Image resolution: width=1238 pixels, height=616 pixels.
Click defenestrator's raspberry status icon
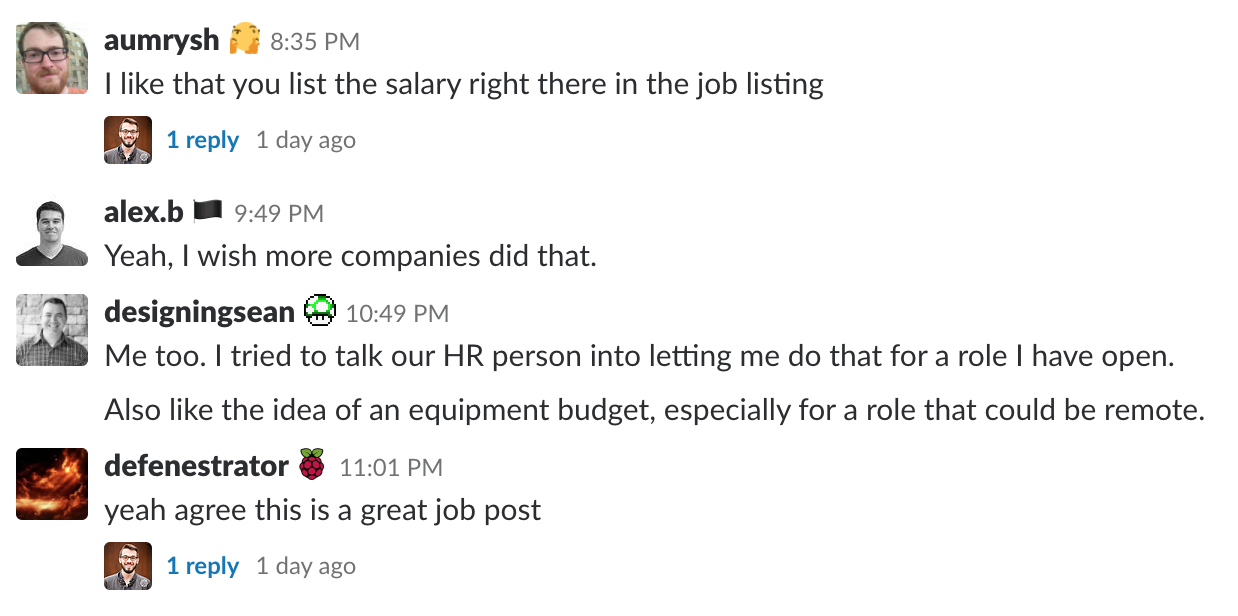[x=312, y=465]
